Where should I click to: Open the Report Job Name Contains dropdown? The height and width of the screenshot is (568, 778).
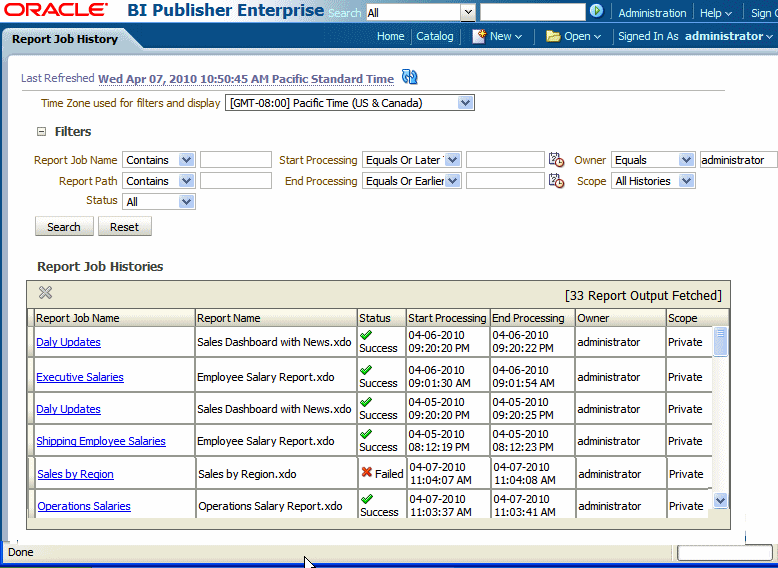point(186,160)
